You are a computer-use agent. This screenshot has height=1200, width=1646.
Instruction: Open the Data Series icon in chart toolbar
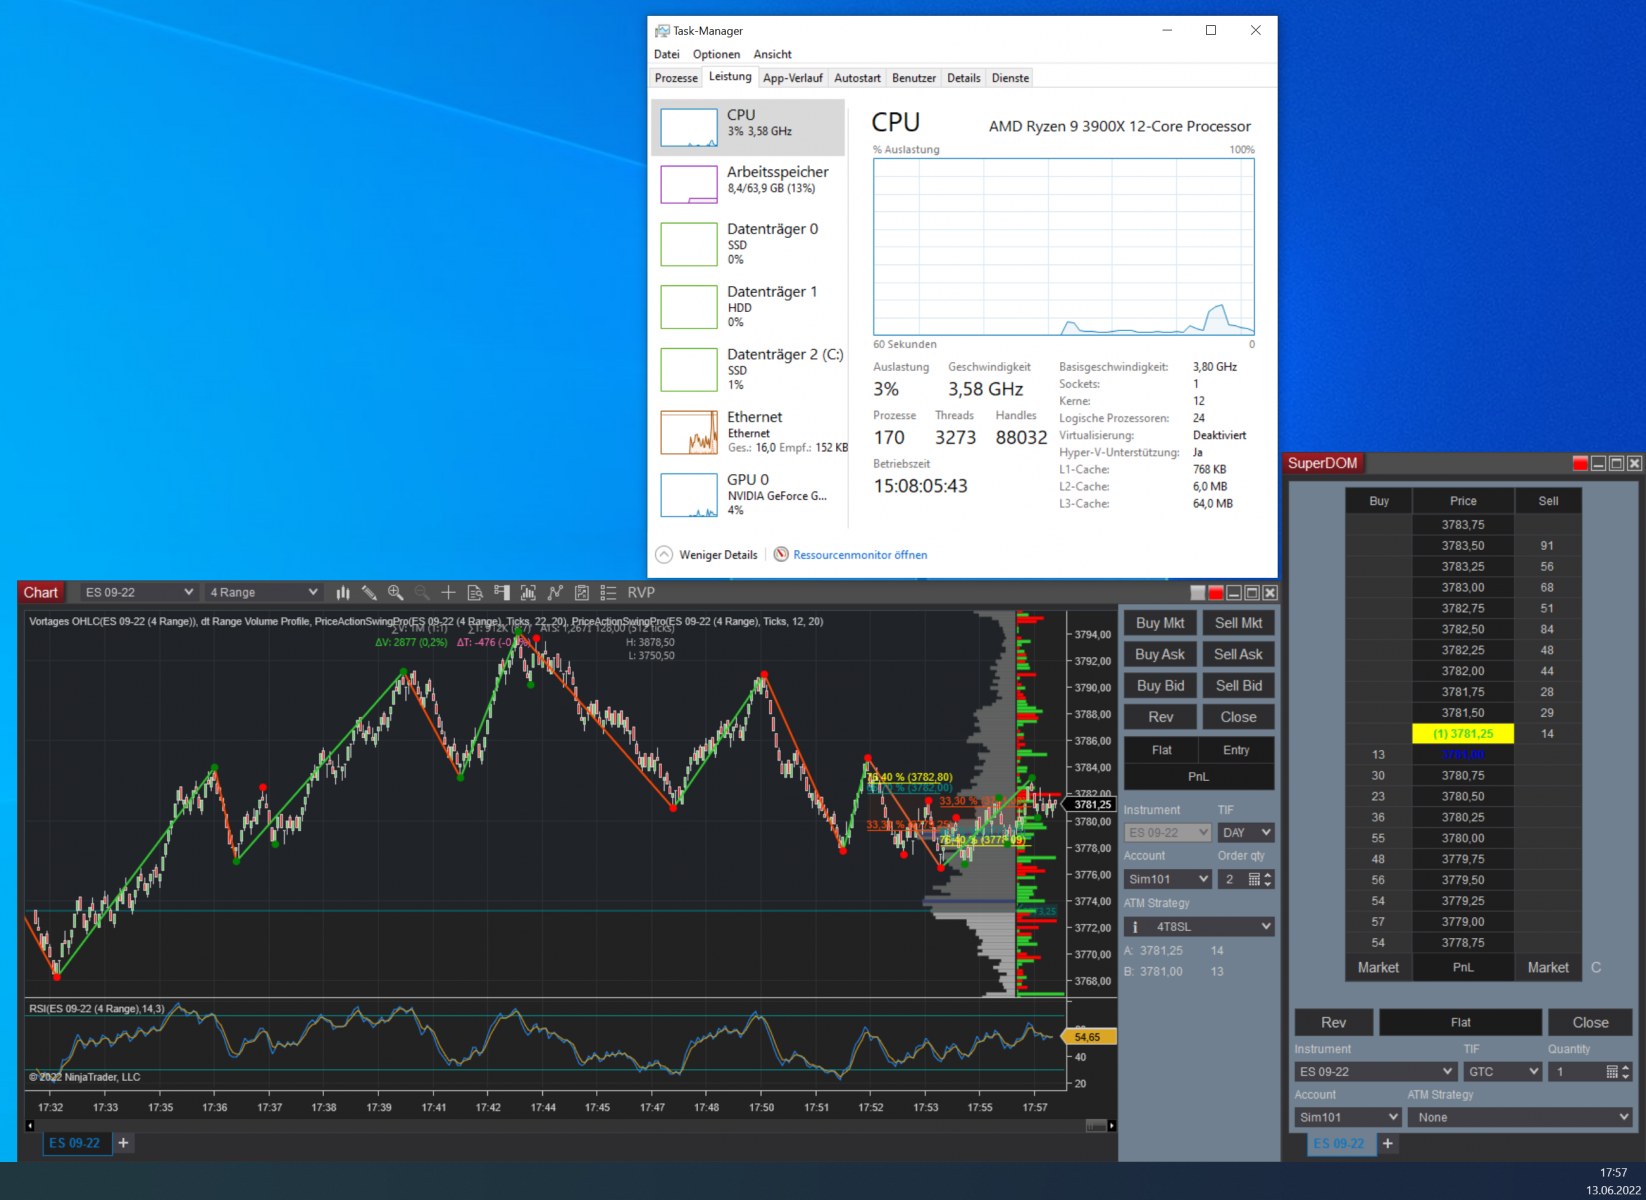click(528, 593)
